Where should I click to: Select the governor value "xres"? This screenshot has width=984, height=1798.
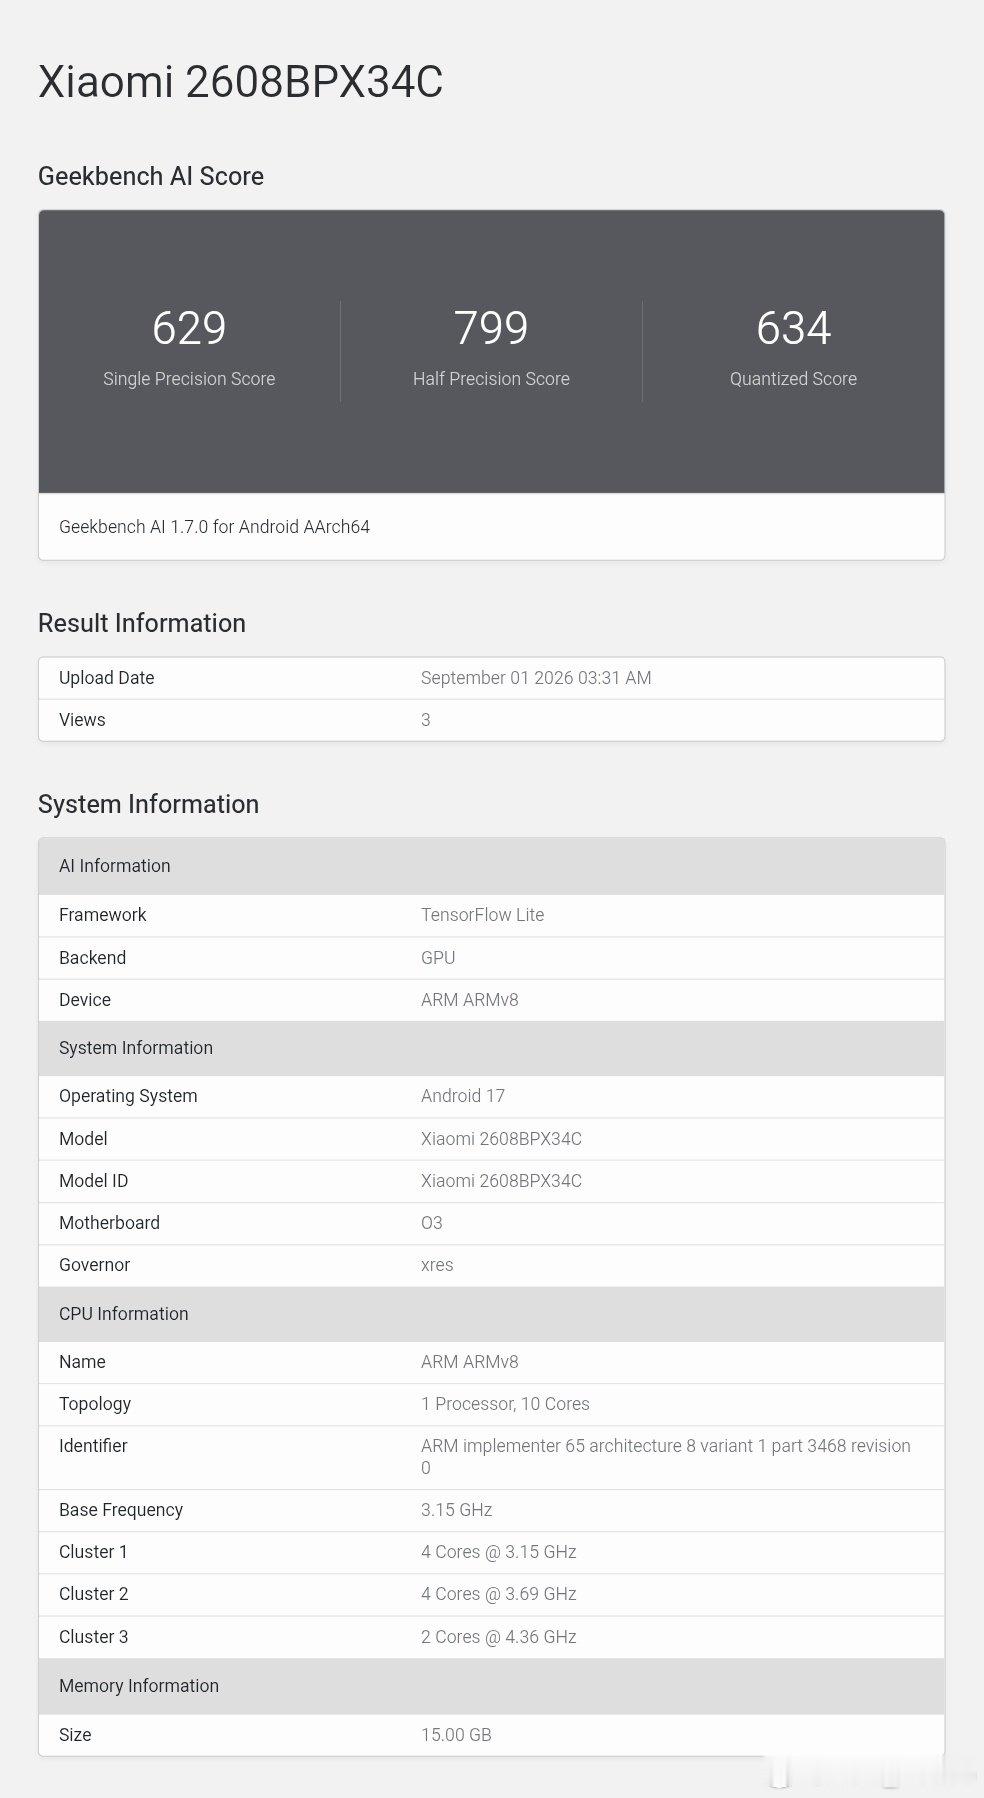tap(437, 1265)
